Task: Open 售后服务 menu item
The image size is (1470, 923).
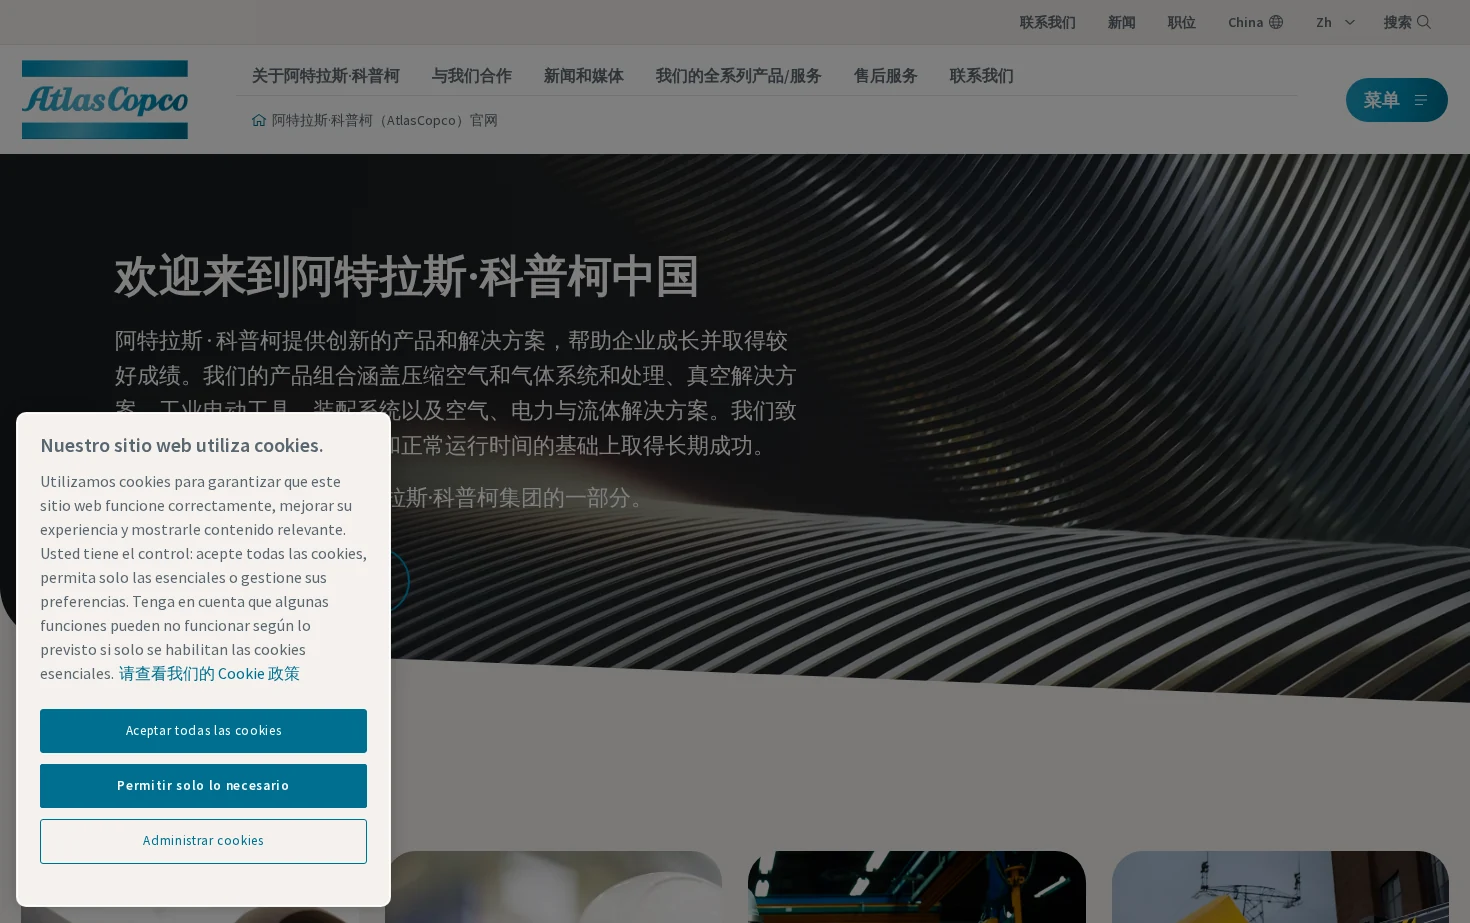Action: (x=885, y=76)
